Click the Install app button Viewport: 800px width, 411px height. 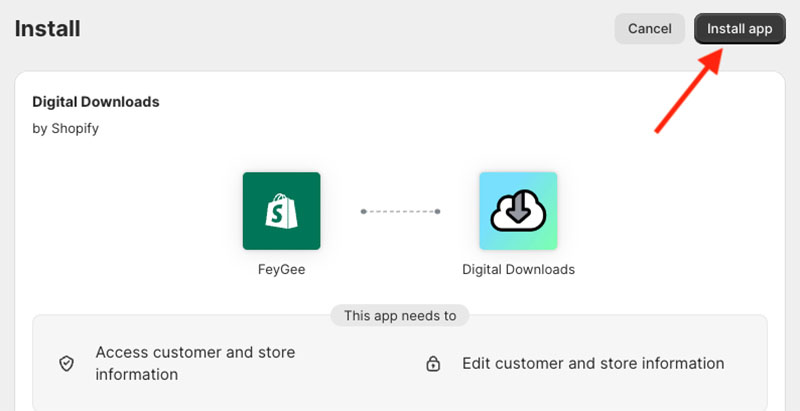click(x=739, y=29)
